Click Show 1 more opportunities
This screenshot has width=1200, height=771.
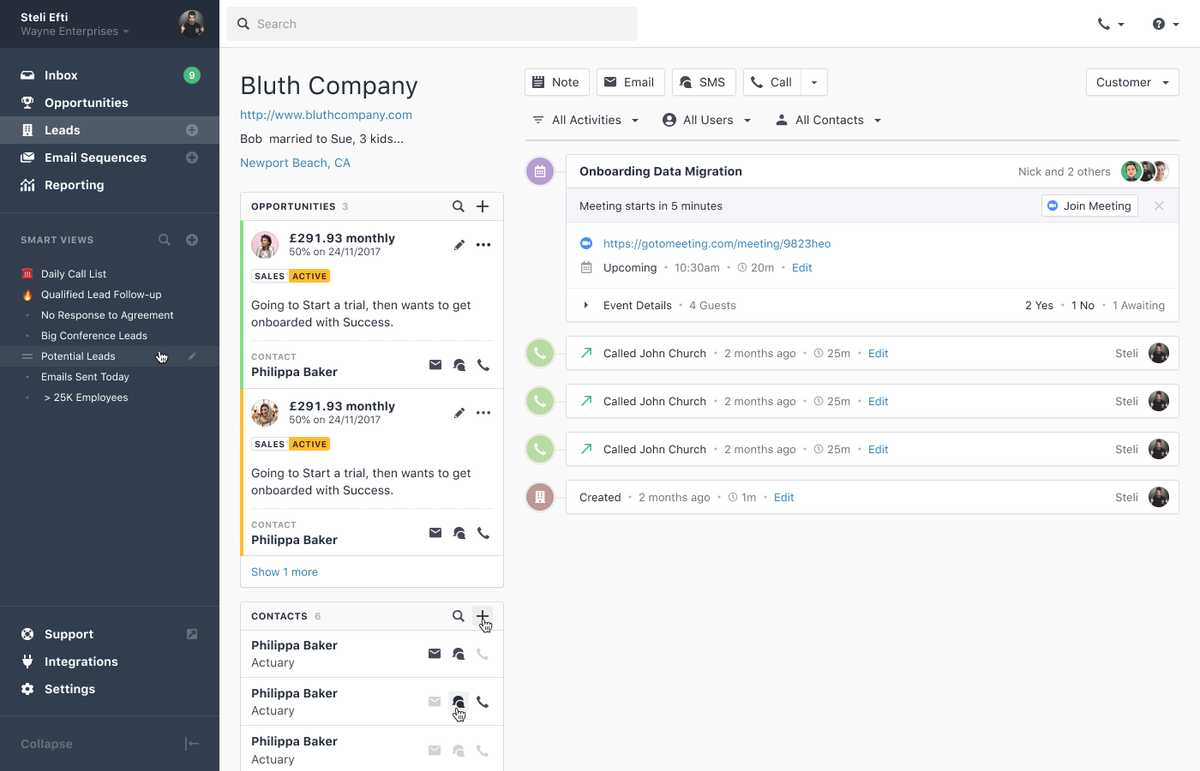284,572
